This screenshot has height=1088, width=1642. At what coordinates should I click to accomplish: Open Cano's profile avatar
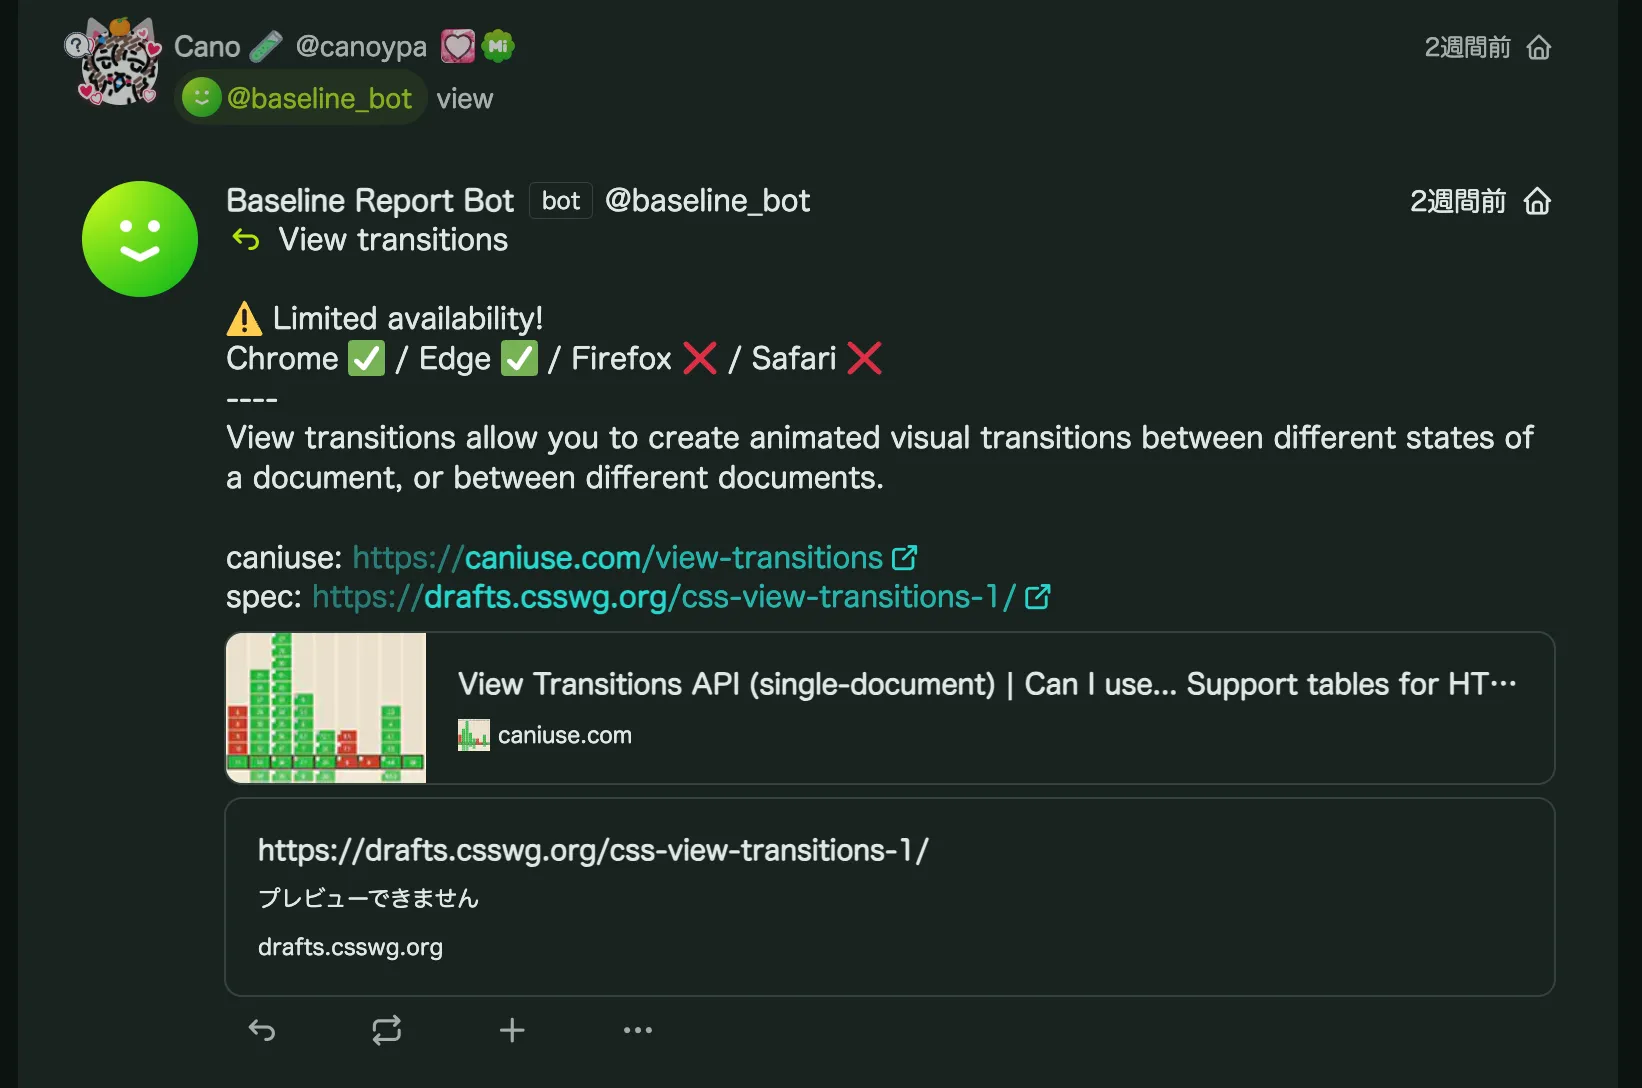(119, 62)
